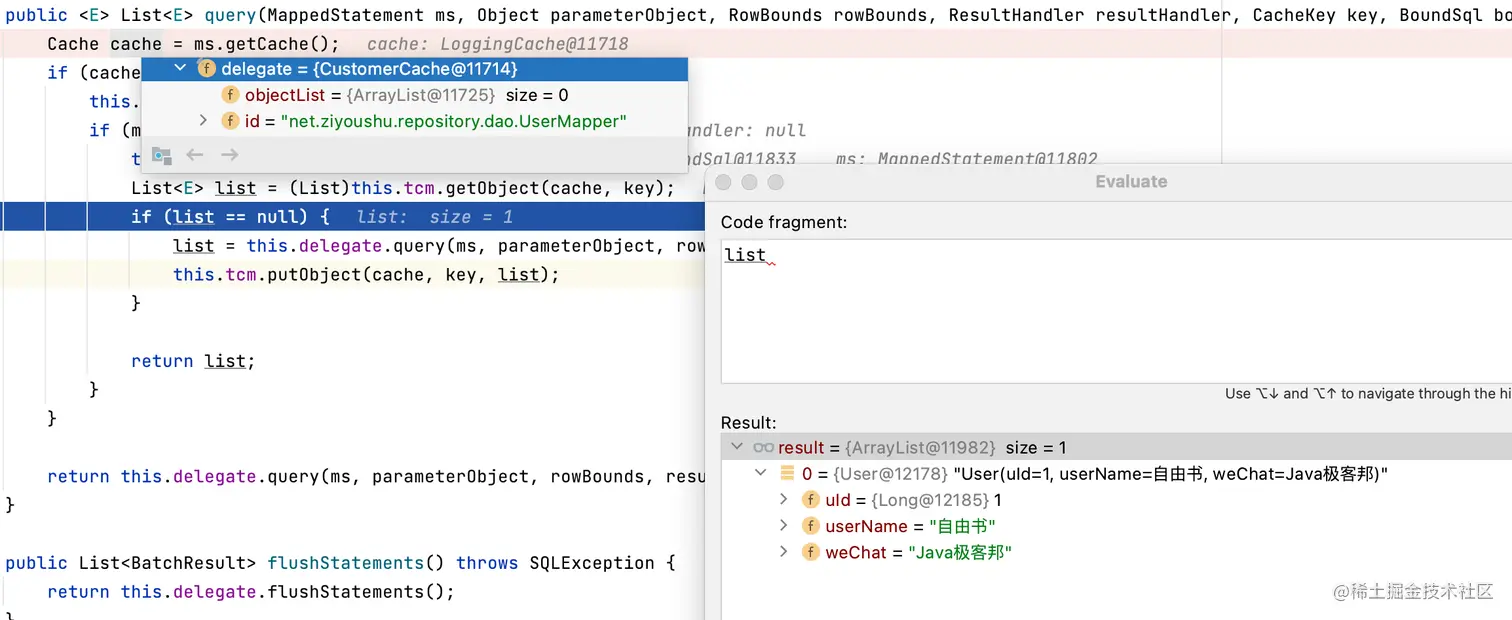Click the 'return list;' statement
The height and width of the screenshot is (620, 1512).
tap(193, 361)
